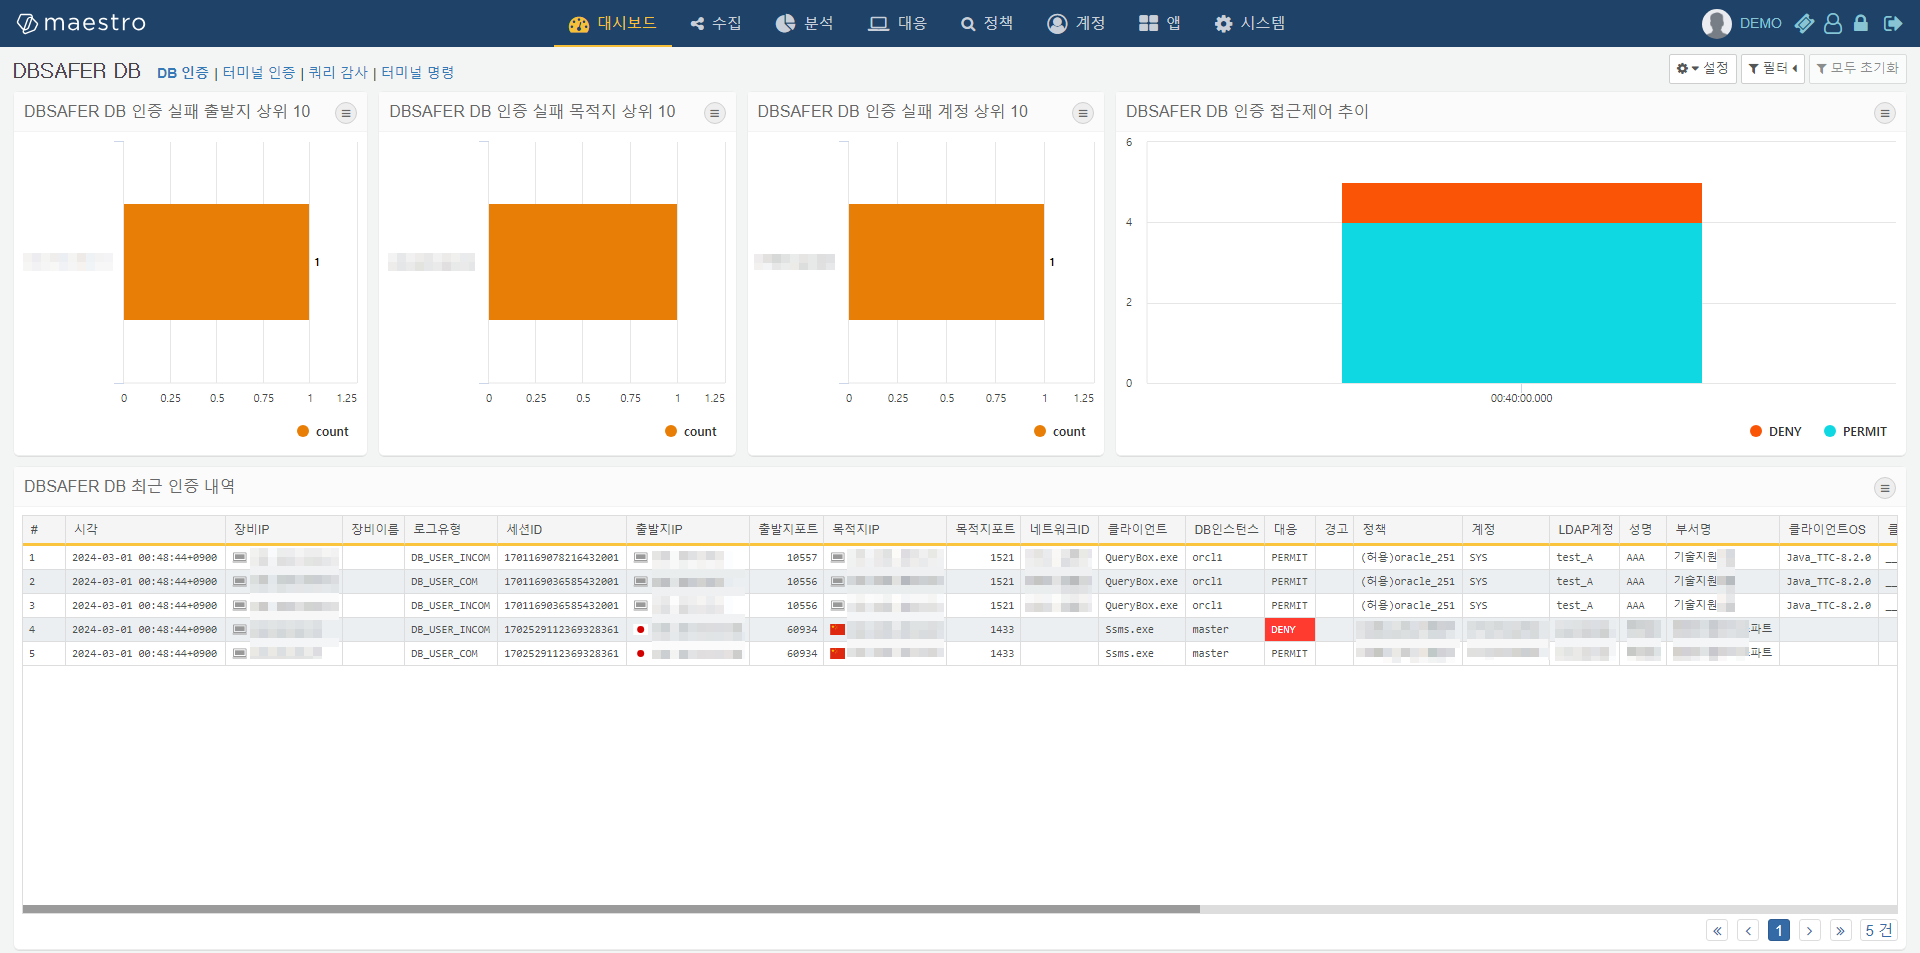Open menu of 접근제어 추이 chart
The width and height of the screenshot is (1920, 953).
coord(1885,113)
